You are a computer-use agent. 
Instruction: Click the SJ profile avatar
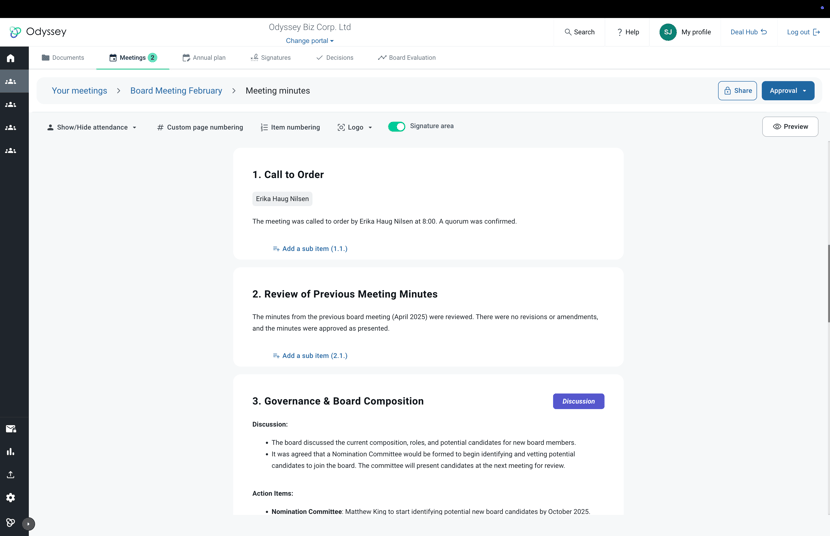coord(667,32)
